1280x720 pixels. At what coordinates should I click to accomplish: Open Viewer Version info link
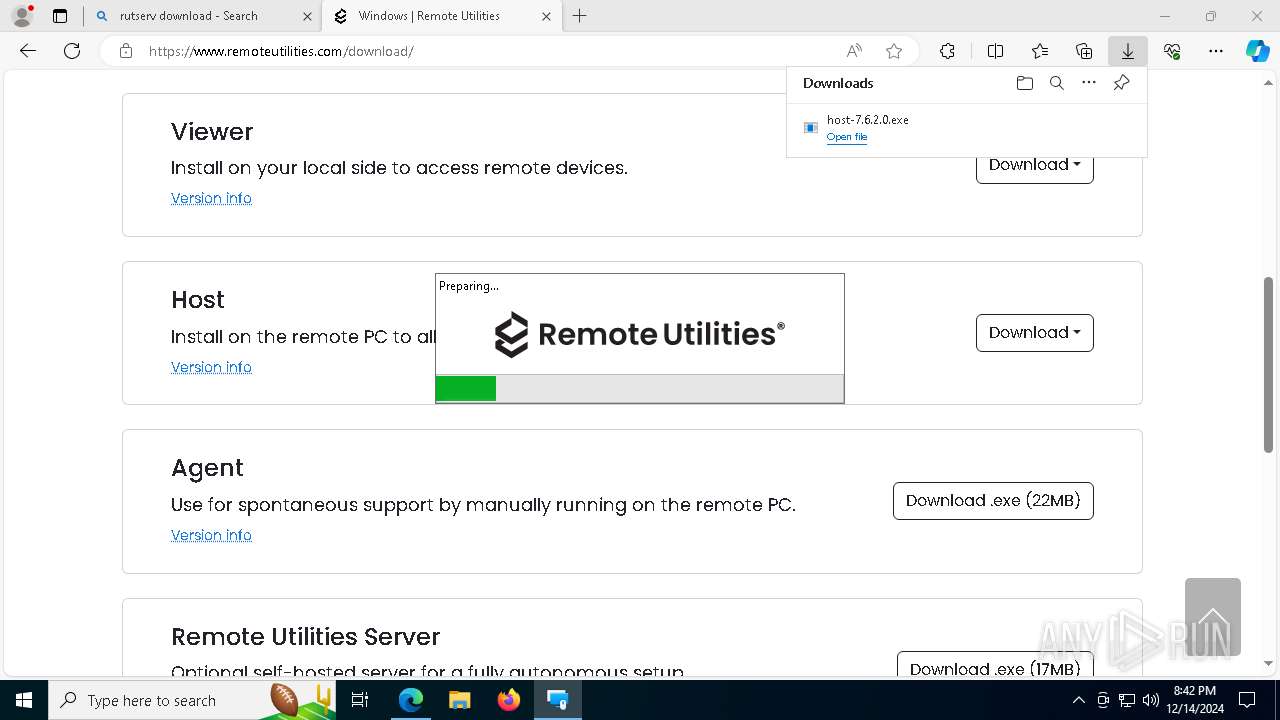[x=211, y=198]
